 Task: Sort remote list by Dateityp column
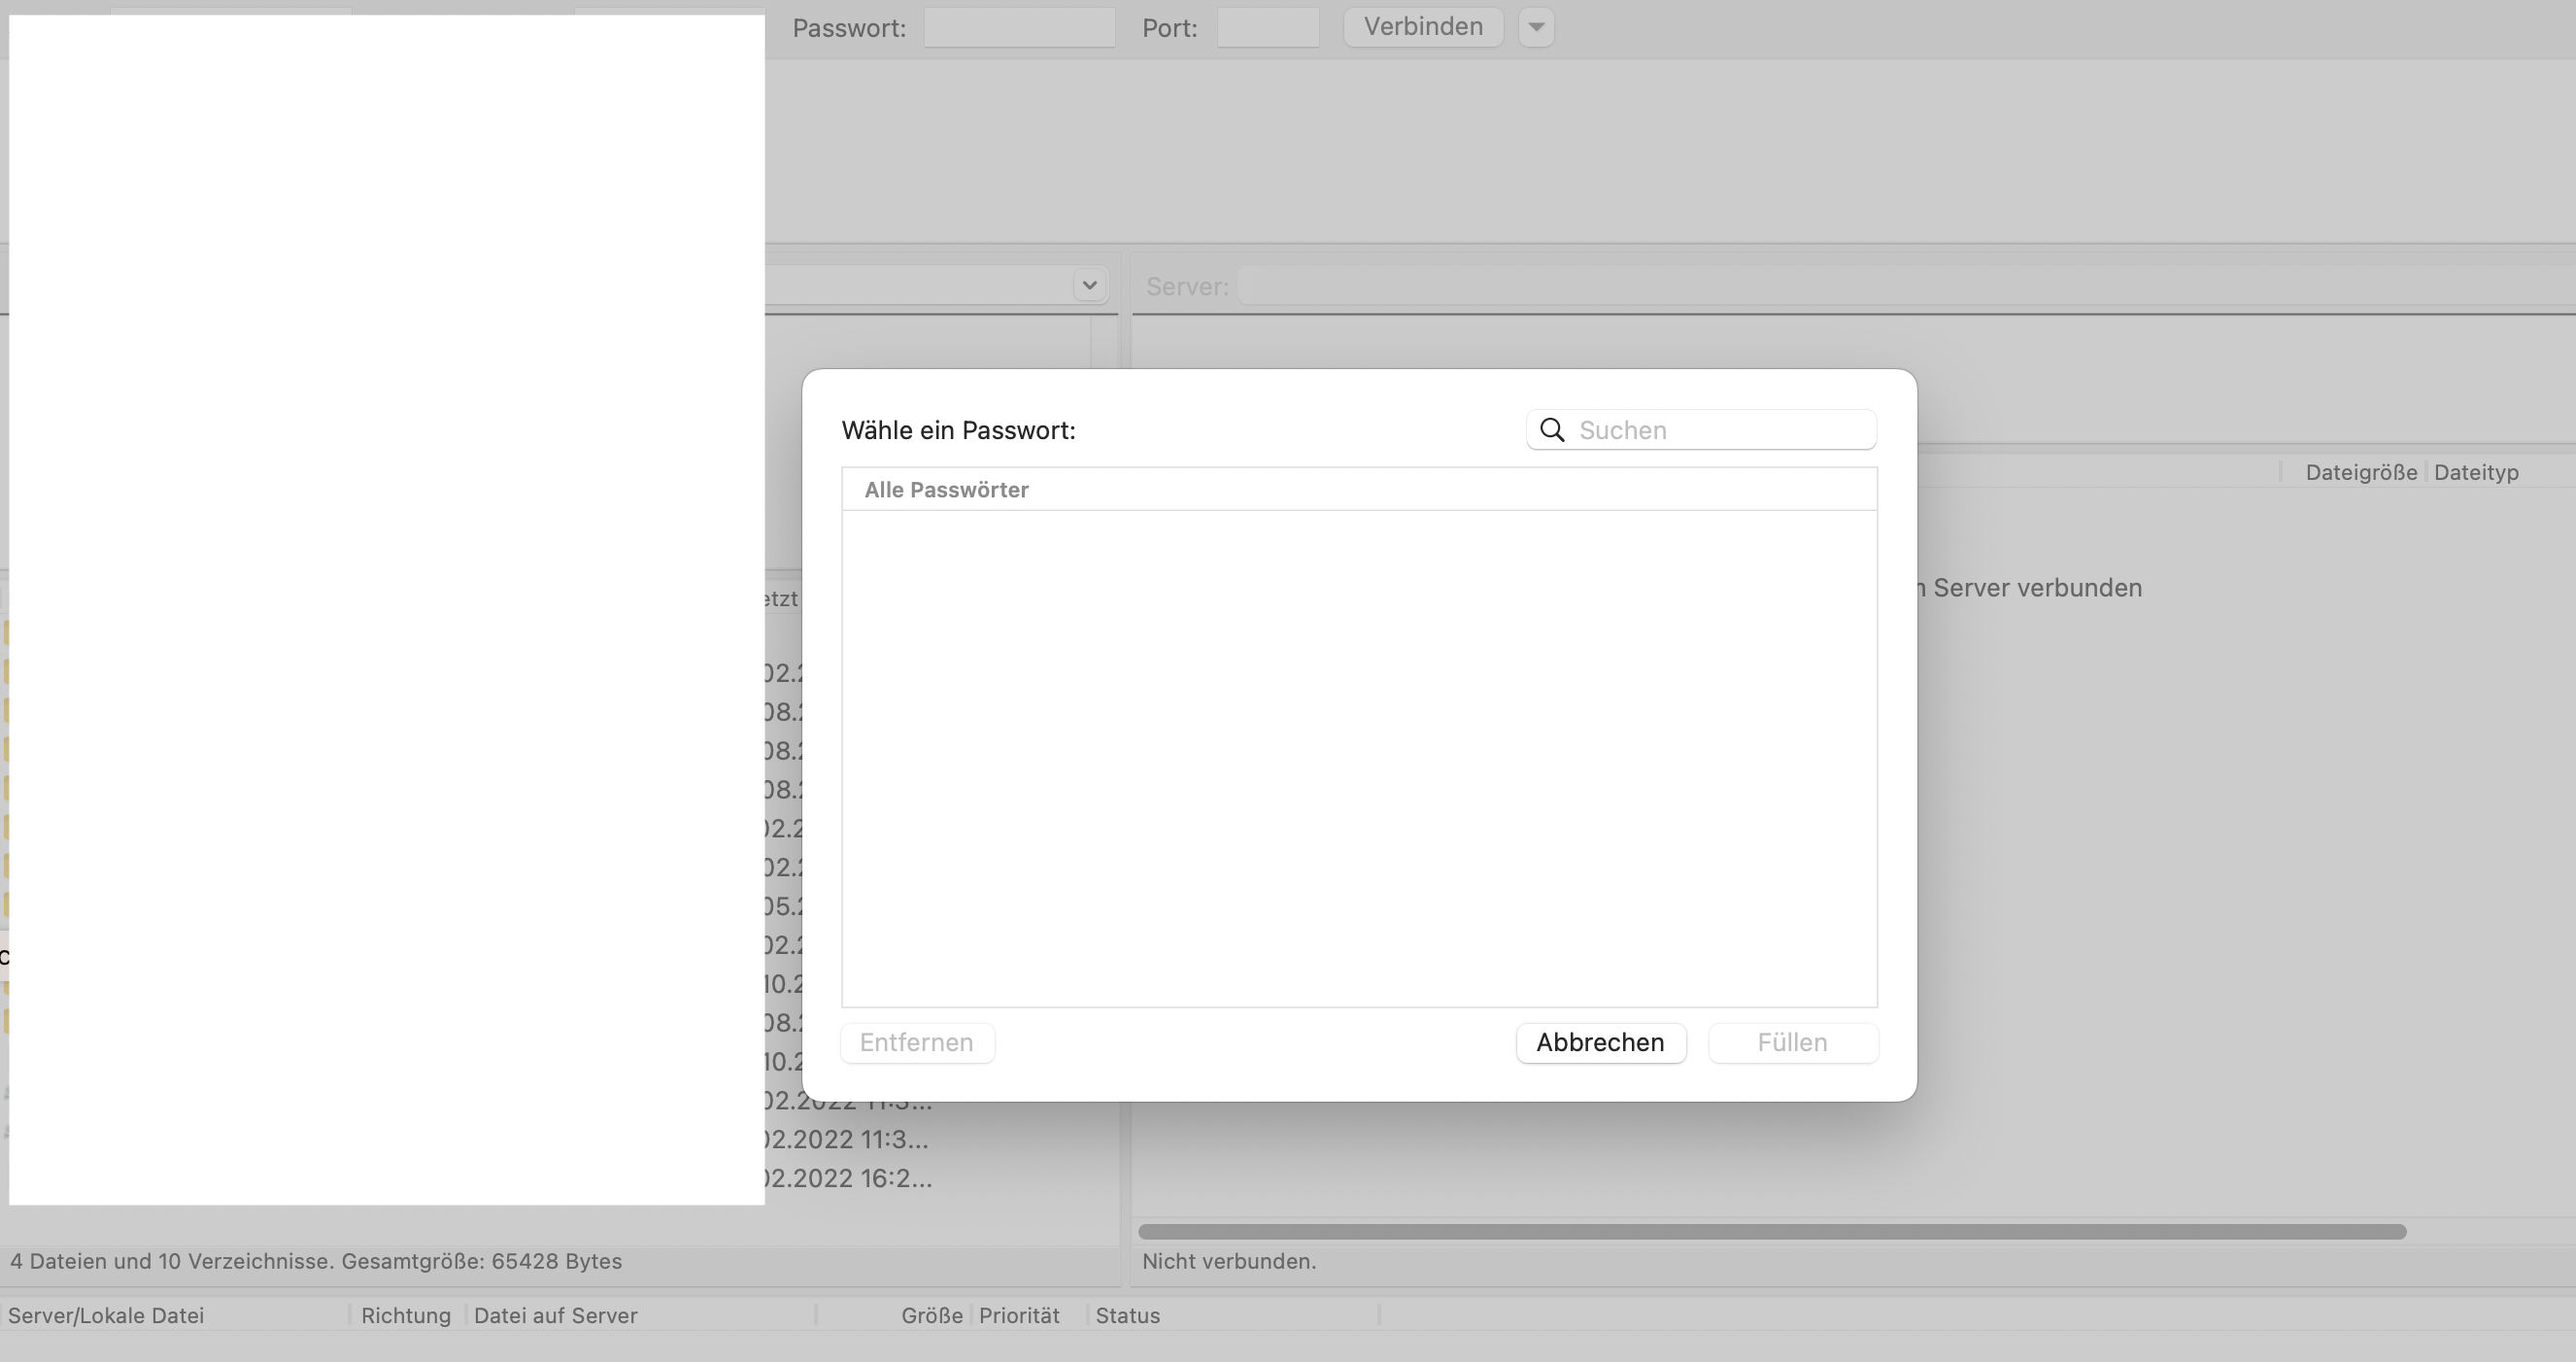point(2476,472)
